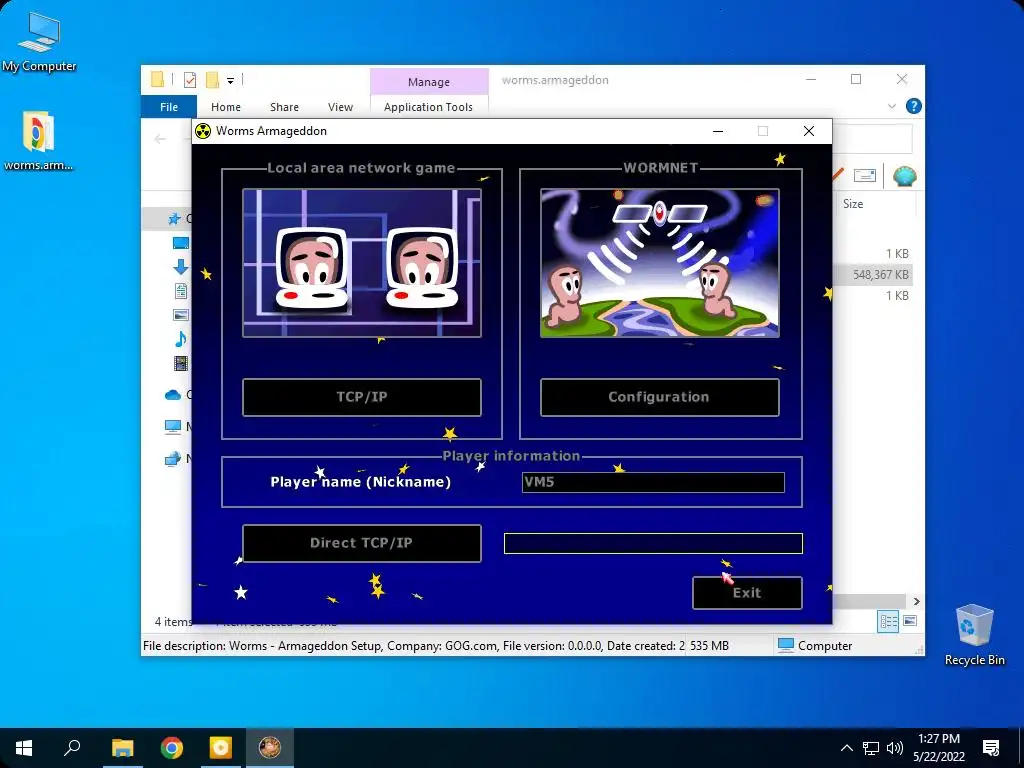Click the New folder icon in quick access toolbar
The width and height of the screenshot is (1024, 768).
coord(212,80)
